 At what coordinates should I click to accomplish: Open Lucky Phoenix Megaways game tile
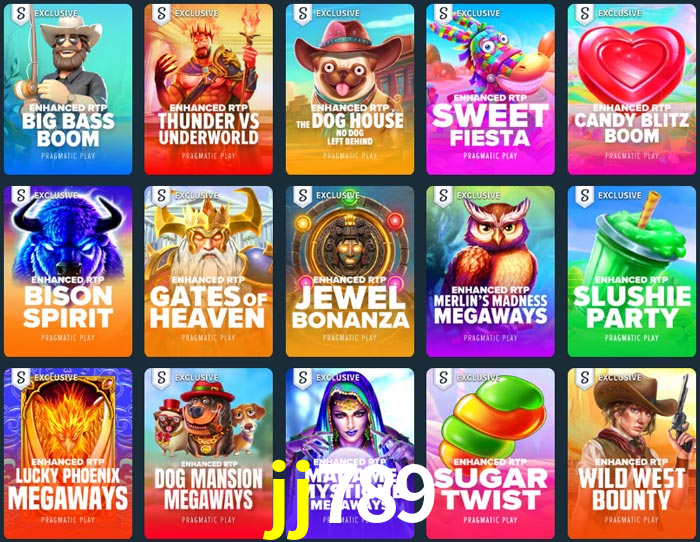(68, 454)
